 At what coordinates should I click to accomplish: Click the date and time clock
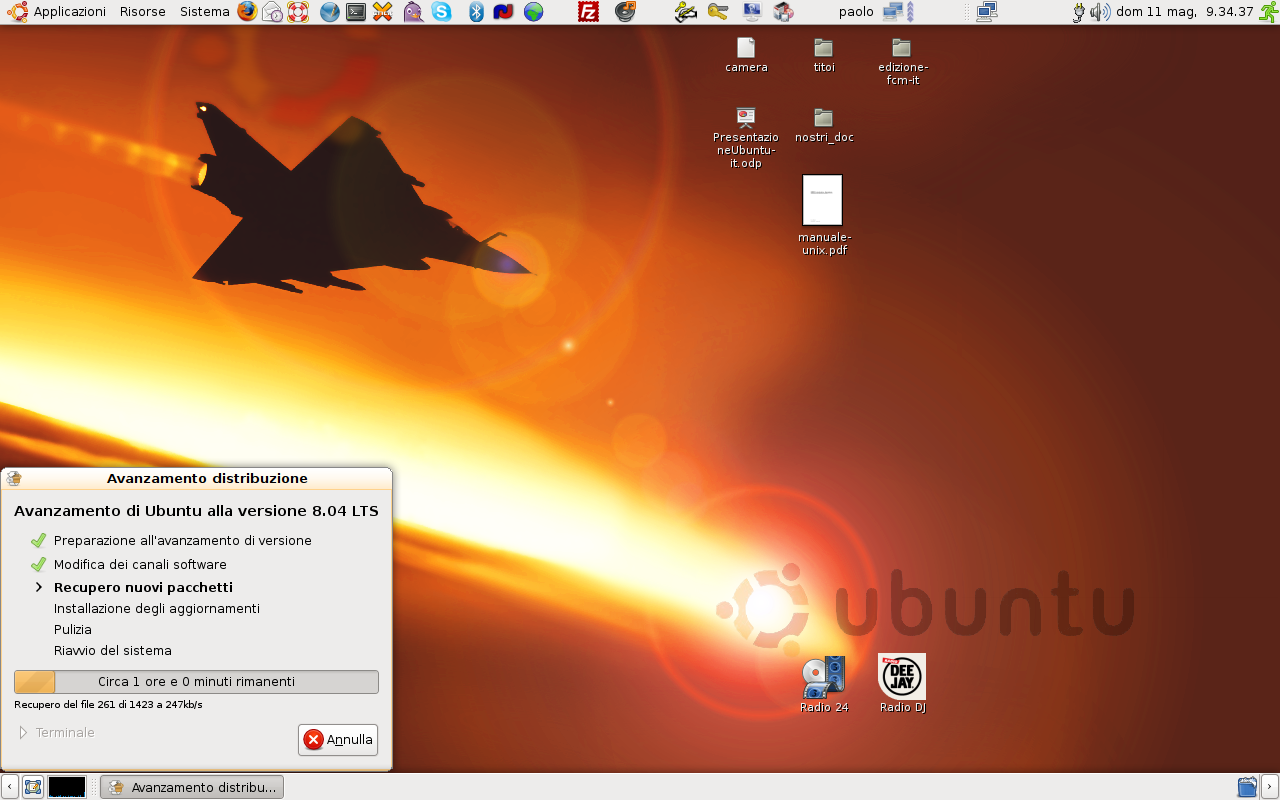click(x=1185, y=12)
